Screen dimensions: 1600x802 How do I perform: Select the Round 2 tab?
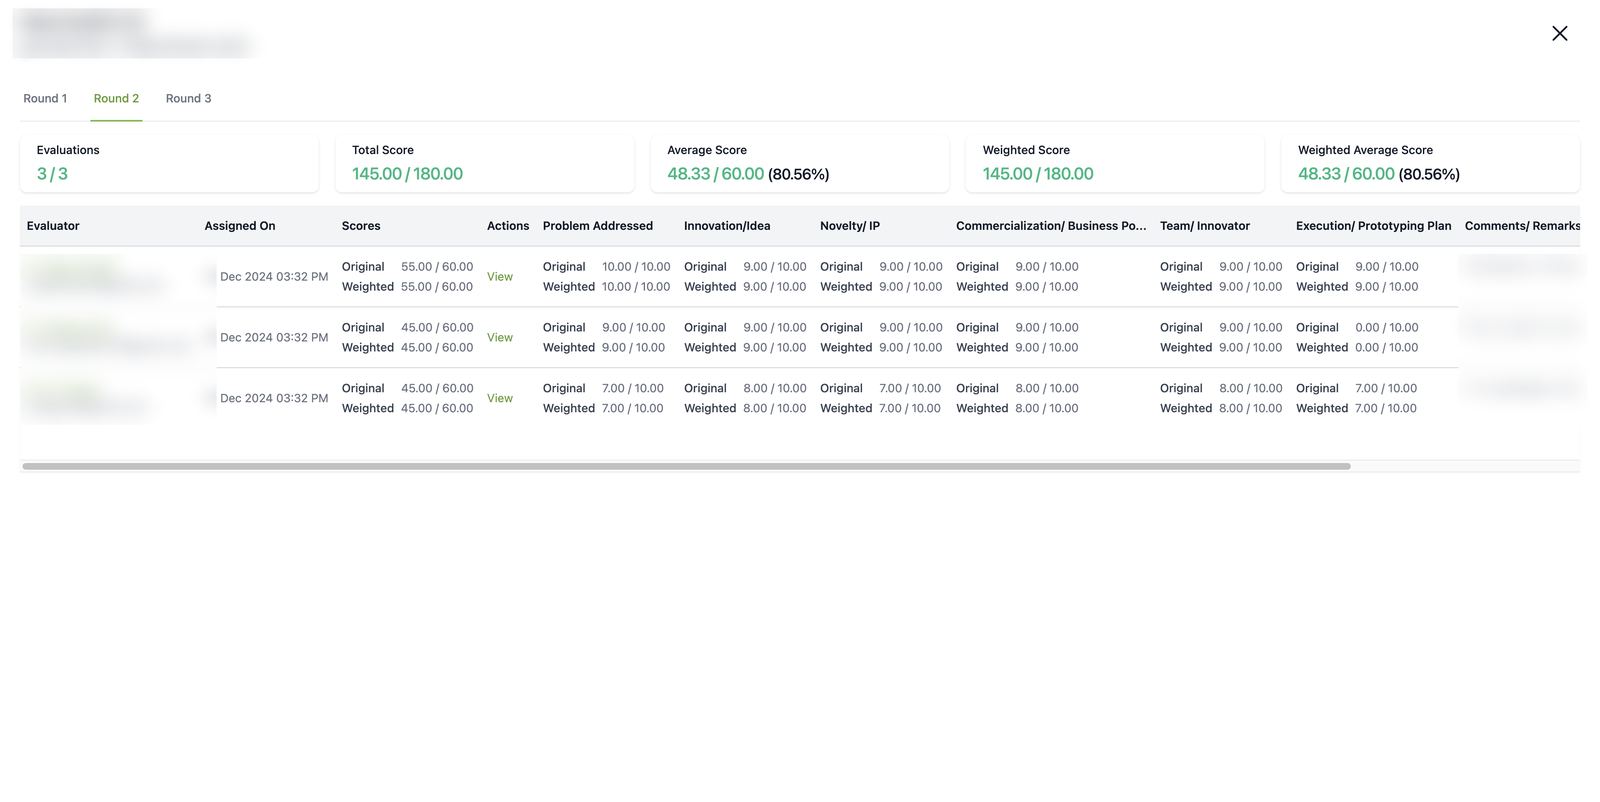(x=116, y=98)
